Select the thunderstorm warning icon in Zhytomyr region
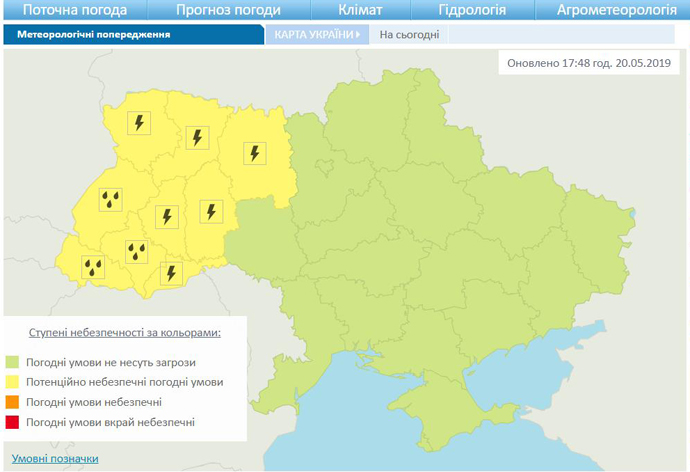 coord(255,153)
